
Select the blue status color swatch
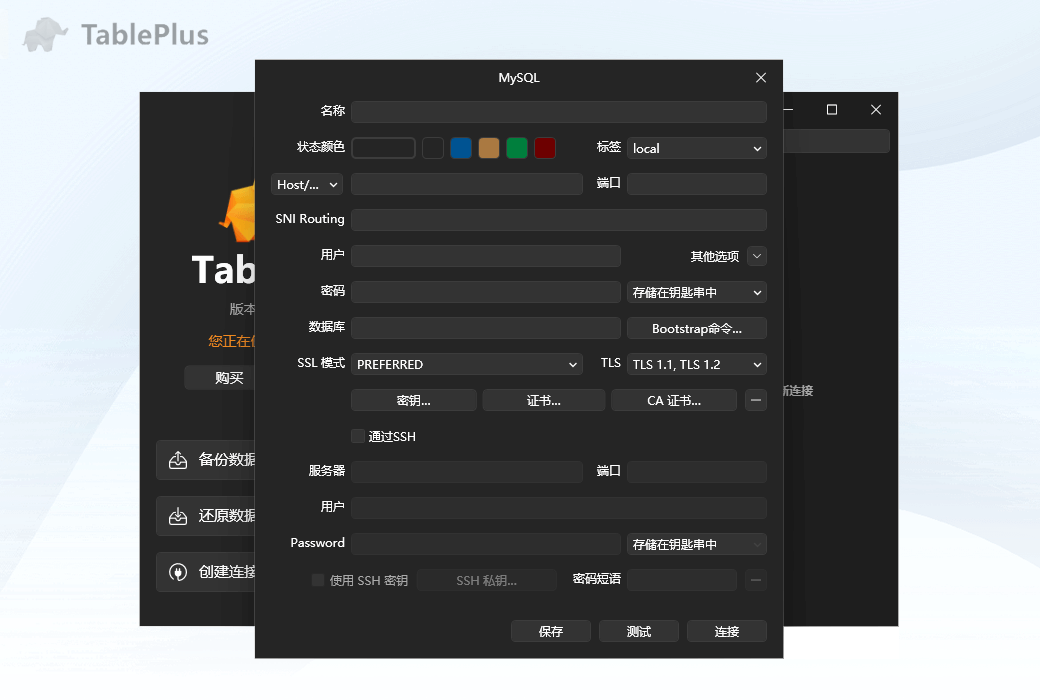pos(461,147)
